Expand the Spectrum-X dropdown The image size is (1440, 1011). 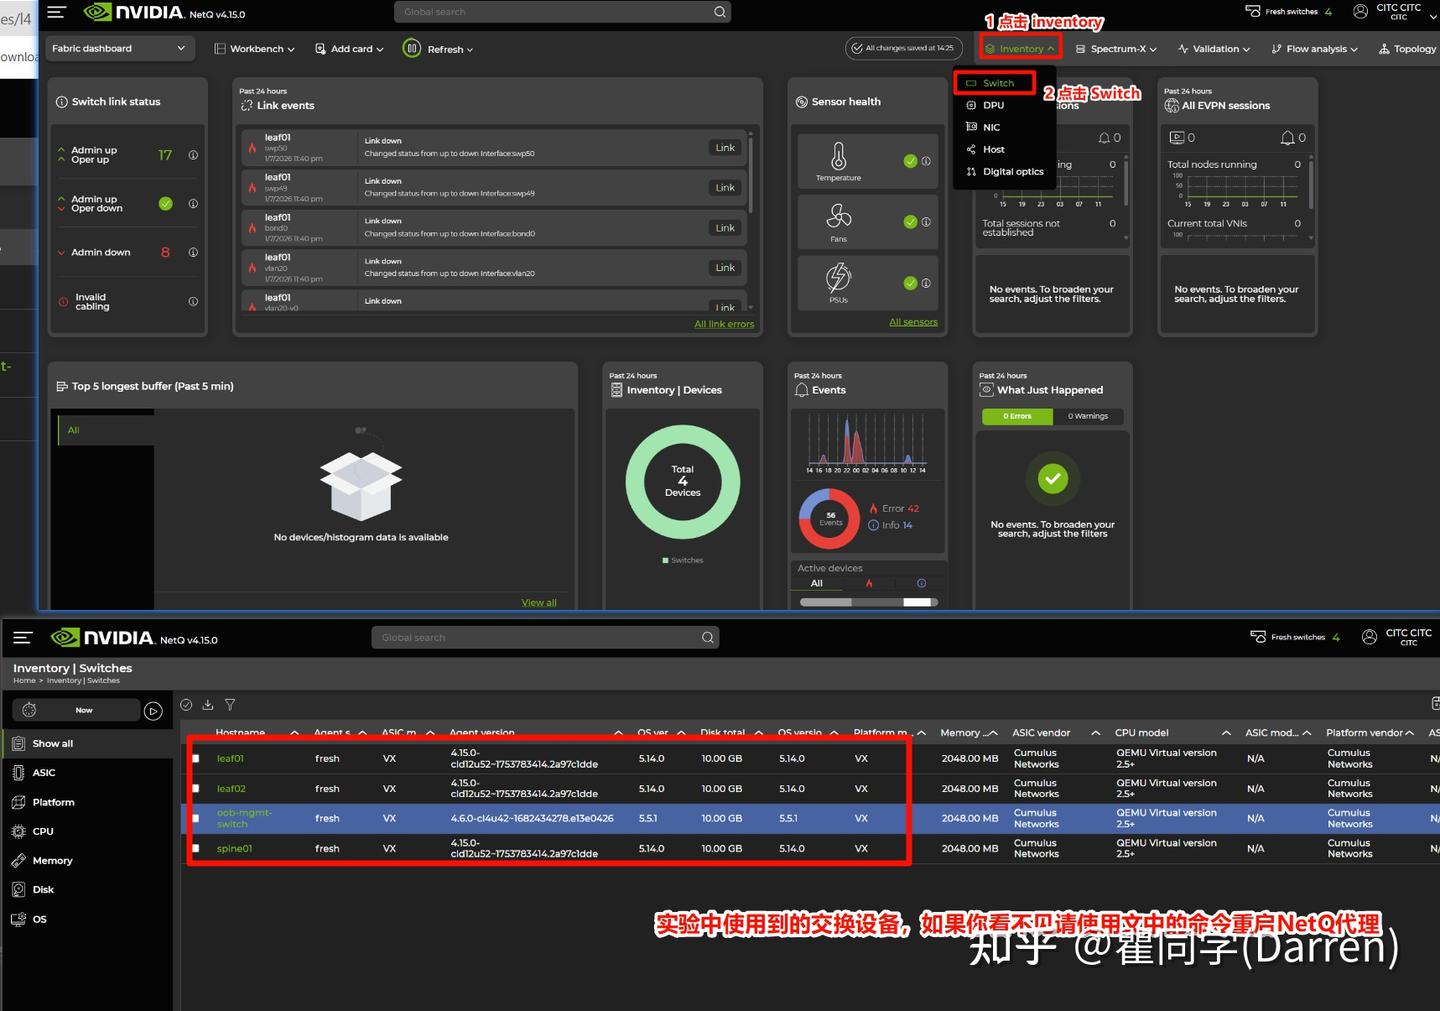(x=1116, y=48)
